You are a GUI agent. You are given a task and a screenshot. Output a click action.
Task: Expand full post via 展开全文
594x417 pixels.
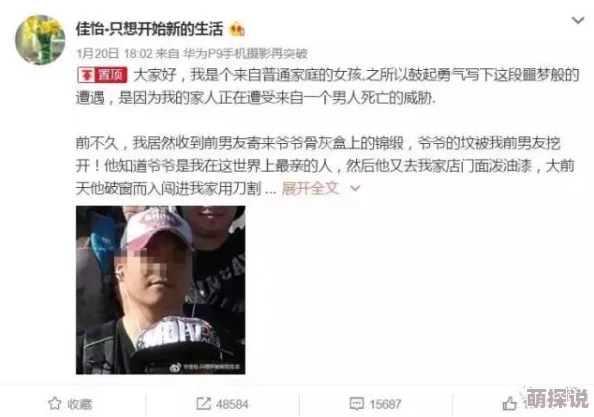[x=310, y=188]
